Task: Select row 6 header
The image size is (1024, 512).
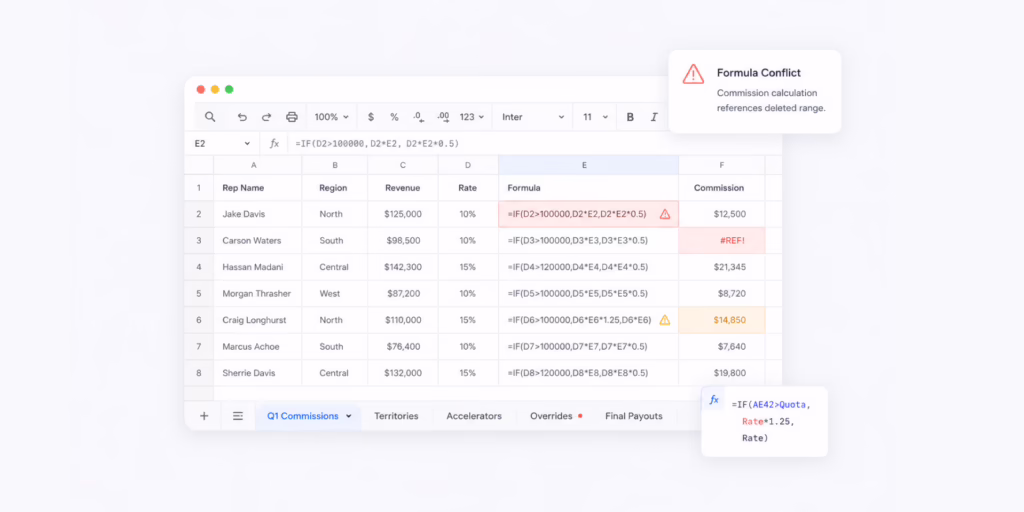Action: click(x=199, y=320)
